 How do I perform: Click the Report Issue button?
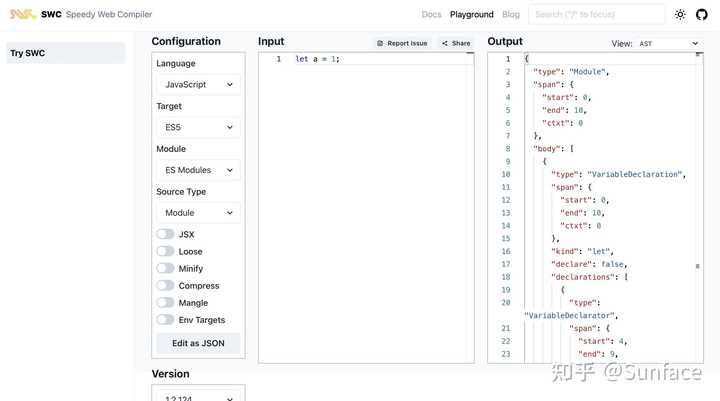402,43
